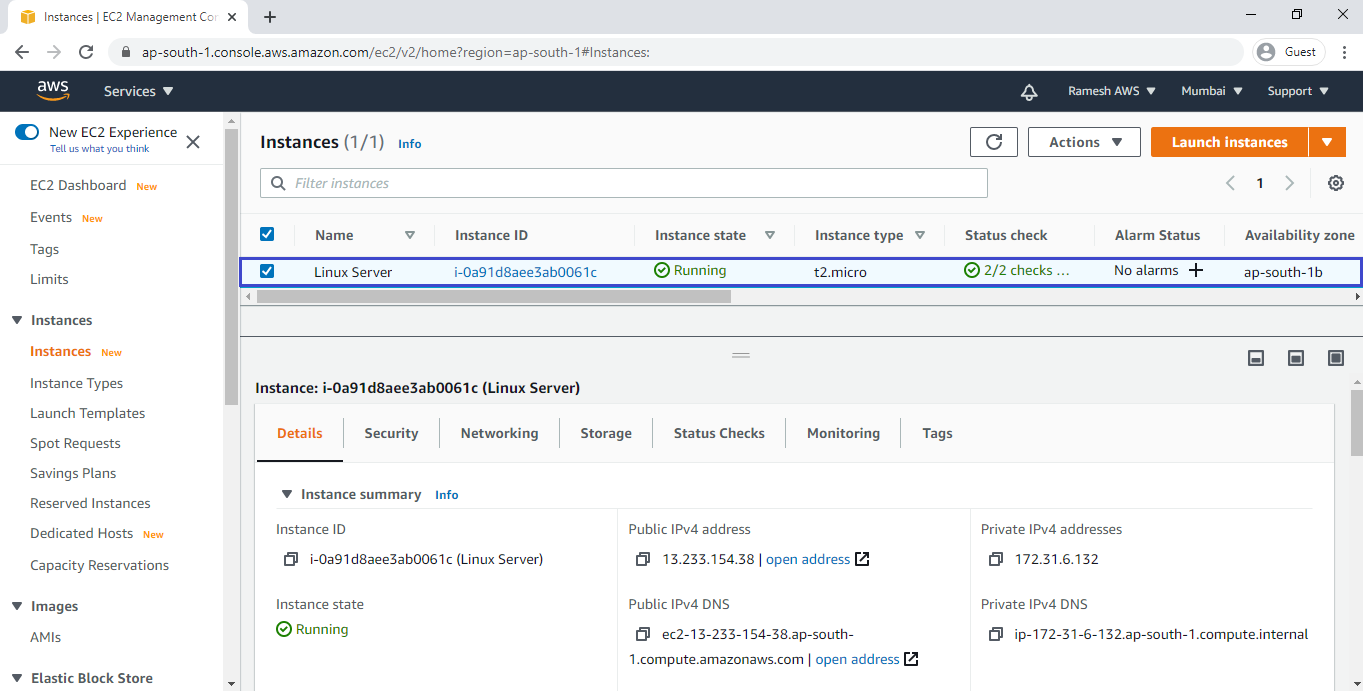The width and height of the screenshot is (1363, 691).
Task: Go to next page of instances
Action: [x=1290, y=183]
